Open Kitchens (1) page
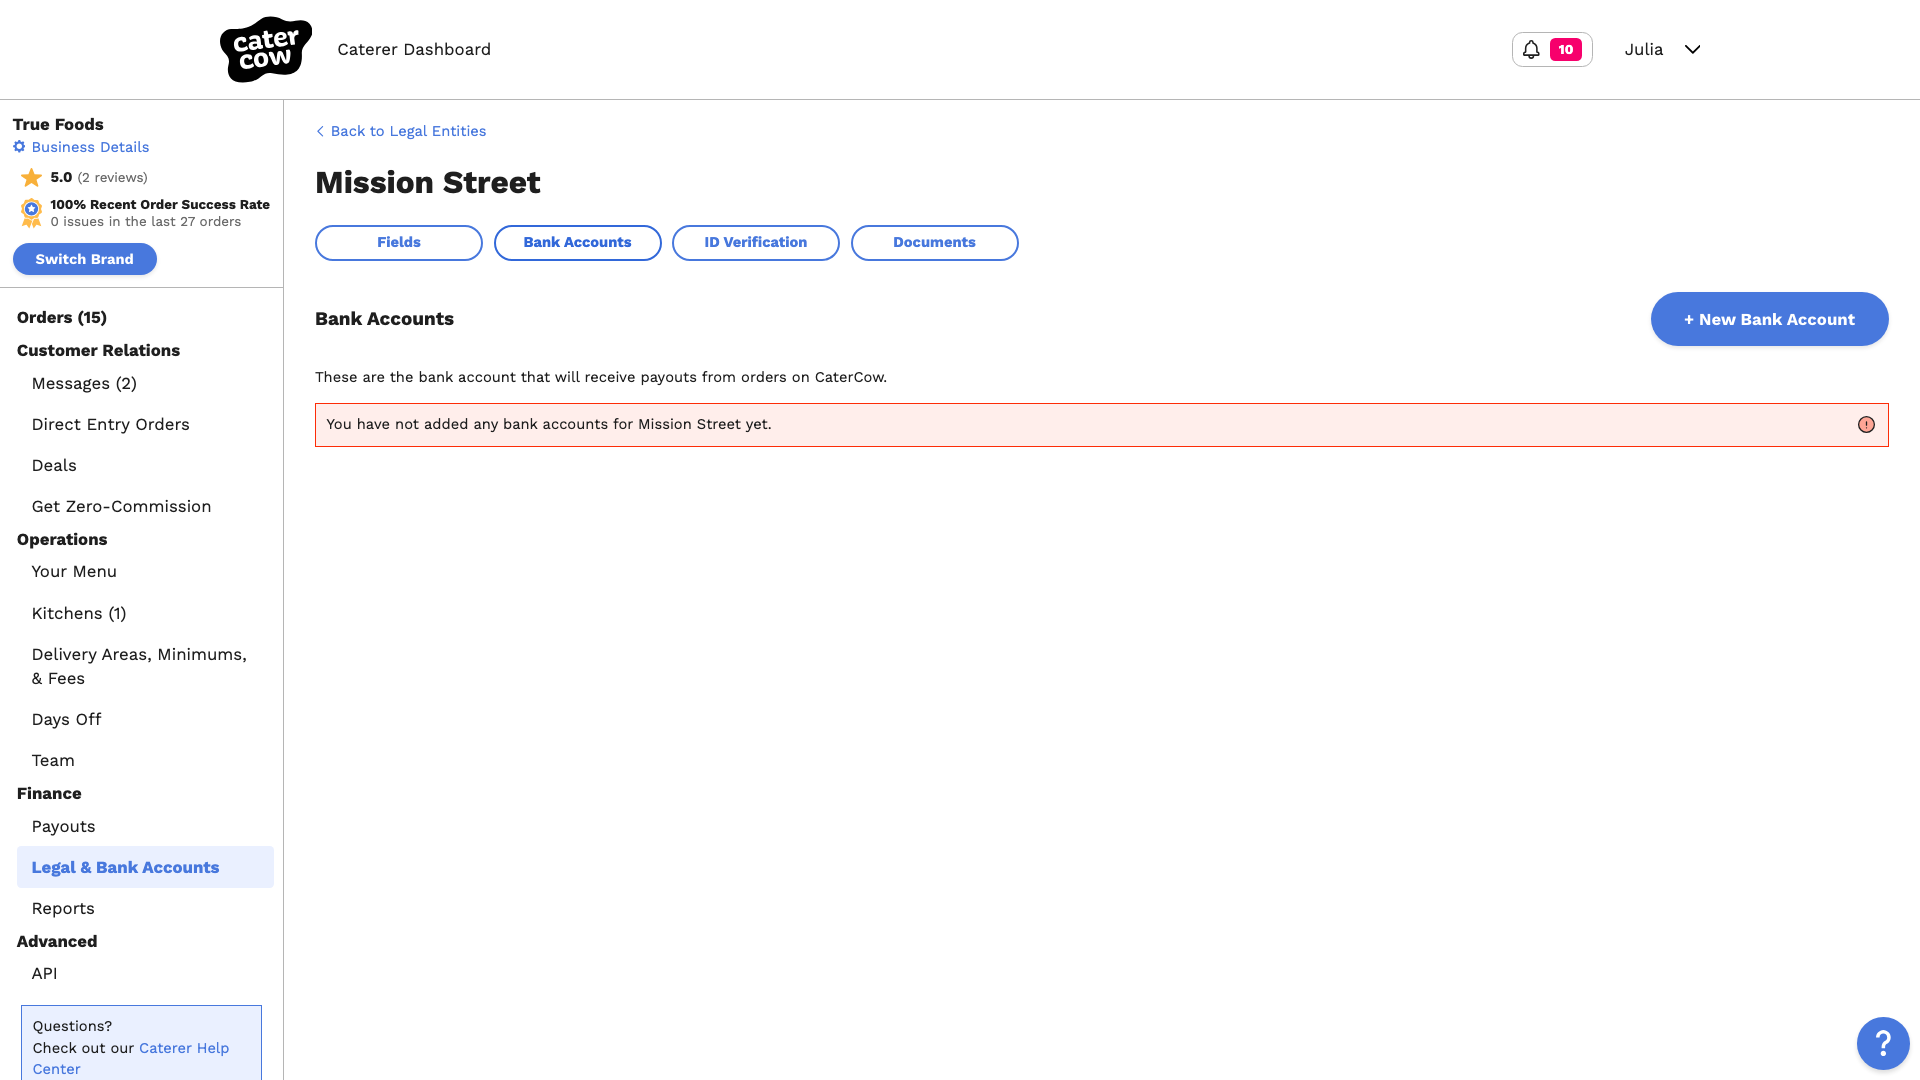Screen dimensions: 1920x1080 79,613
